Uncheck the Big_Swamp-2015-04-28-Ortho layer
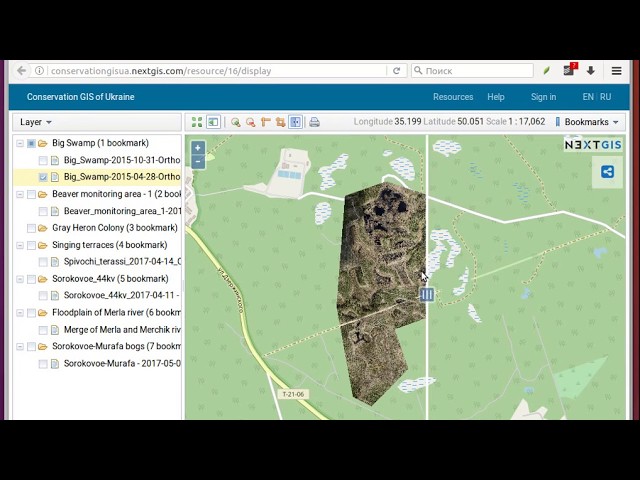This screenshot has width=640, height=480. pos(43,177)
